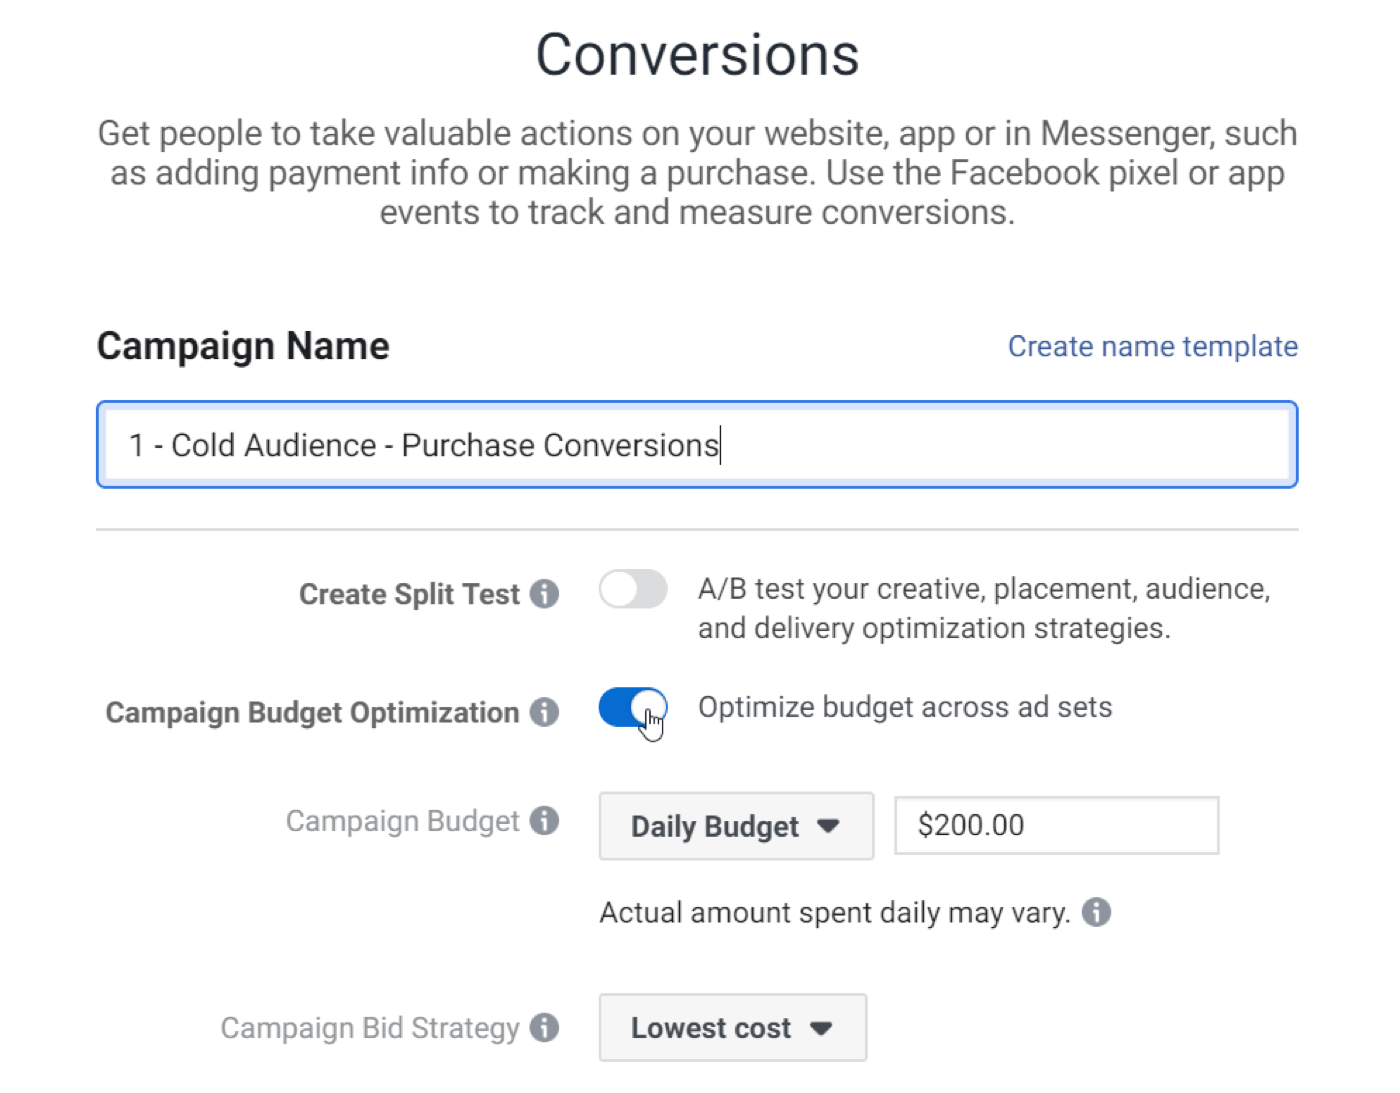Show info about daily spend variance
This screenshot has height=1093, width=1400.
pyautogui.click(x=1096, y=911)
